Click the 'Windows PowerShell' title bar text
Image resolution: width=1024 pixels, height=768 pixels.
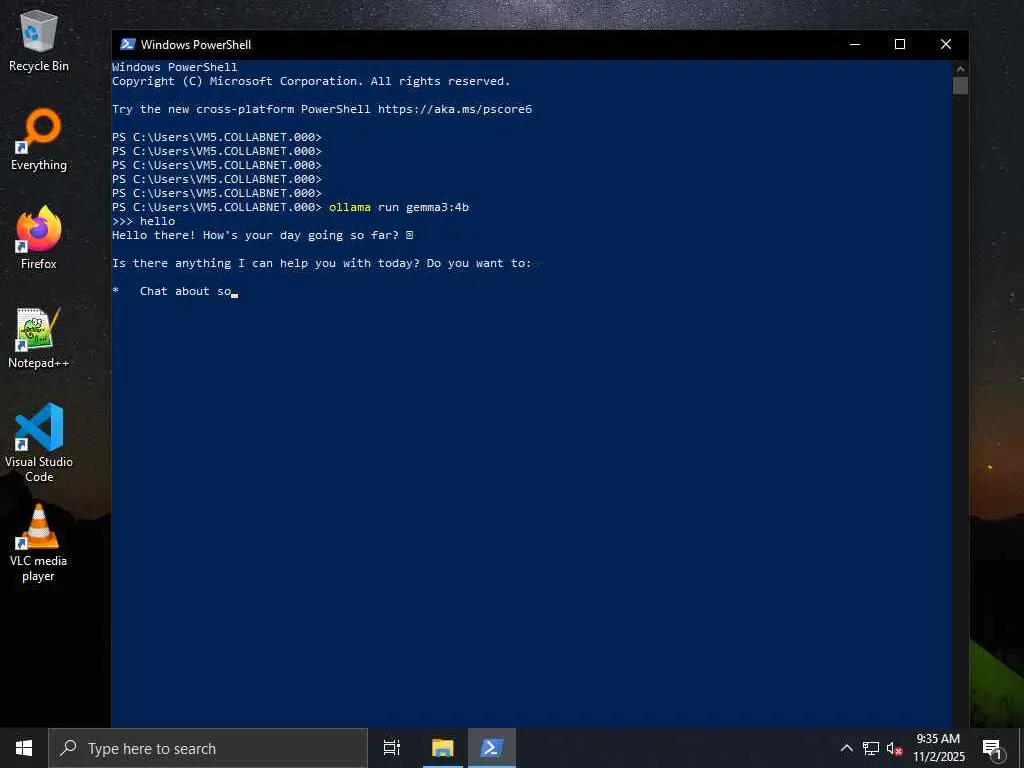[x=196, y=44]
